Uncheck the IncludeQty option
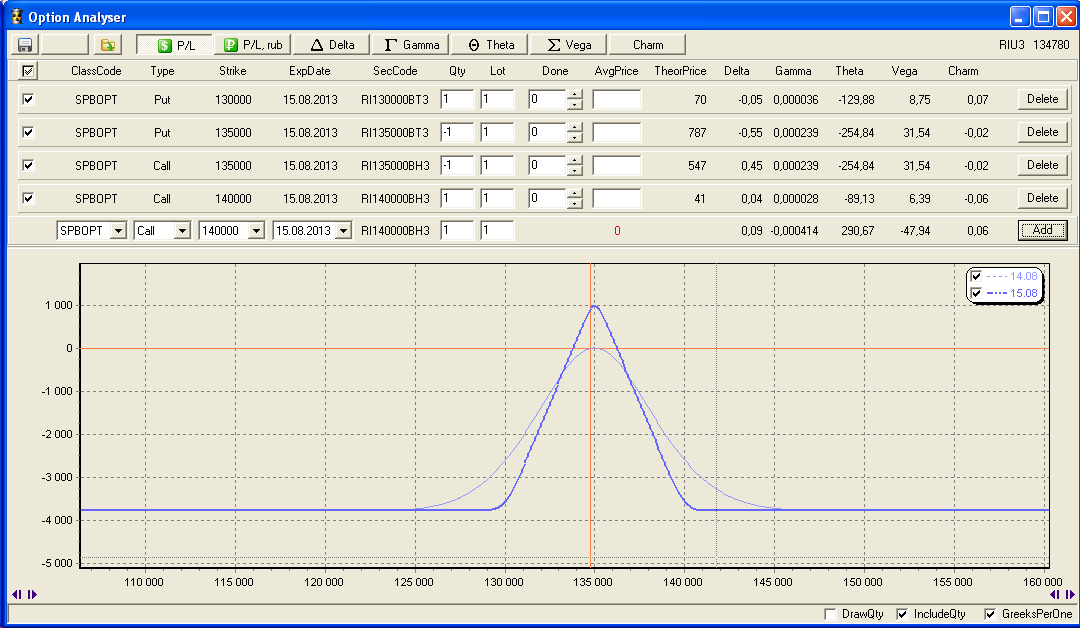The width and height of the screenshot is (1080, 628). tap(903, 614)
